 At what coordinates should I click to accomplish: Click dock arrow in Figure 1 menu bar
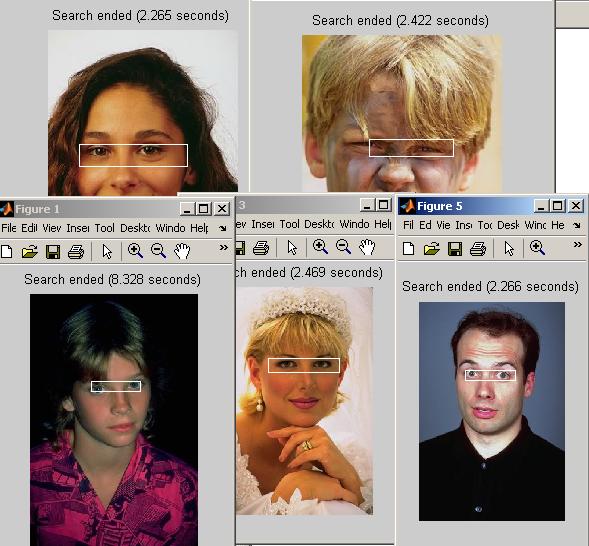click(x=223, y=228)
